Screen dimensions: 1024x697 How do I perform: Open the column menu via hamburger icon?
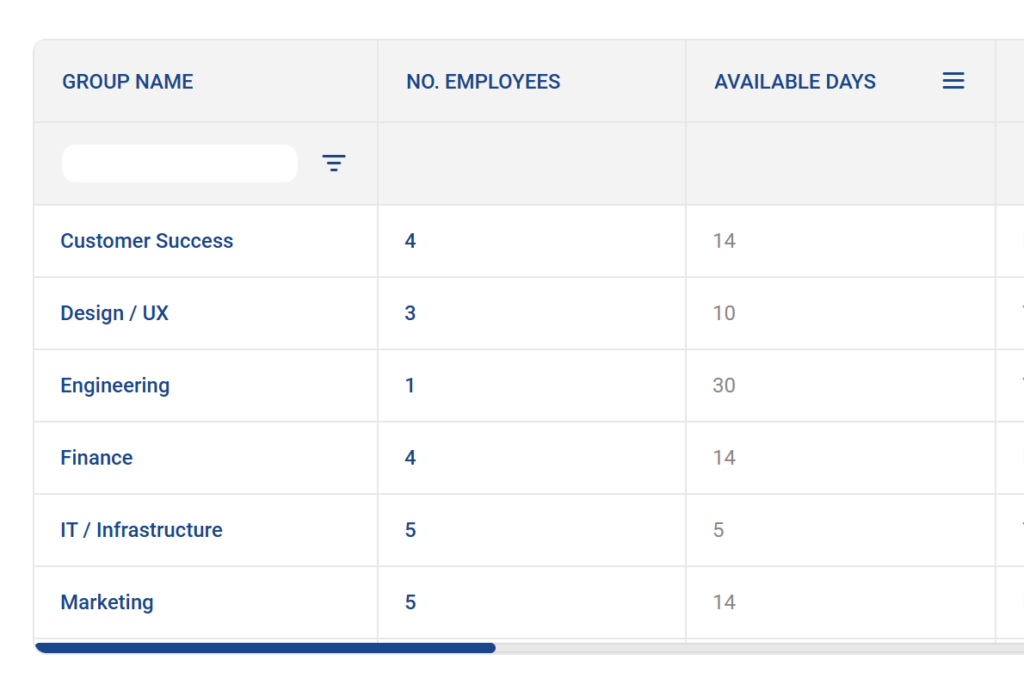pos(953,81)
